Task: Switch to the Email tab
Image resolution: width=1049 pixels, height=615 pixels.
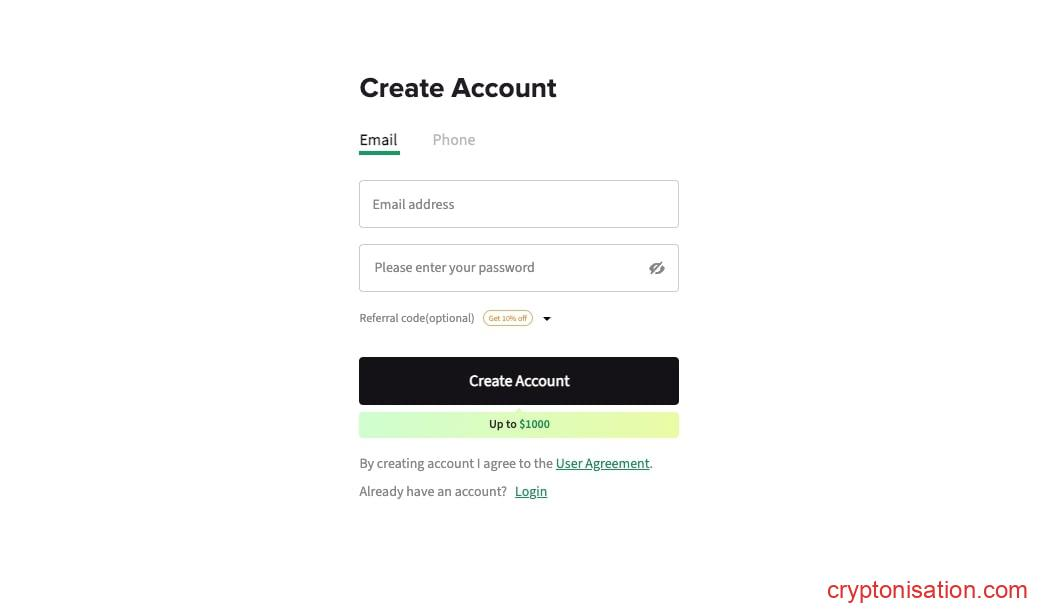Action: click(x=378, y=140)
